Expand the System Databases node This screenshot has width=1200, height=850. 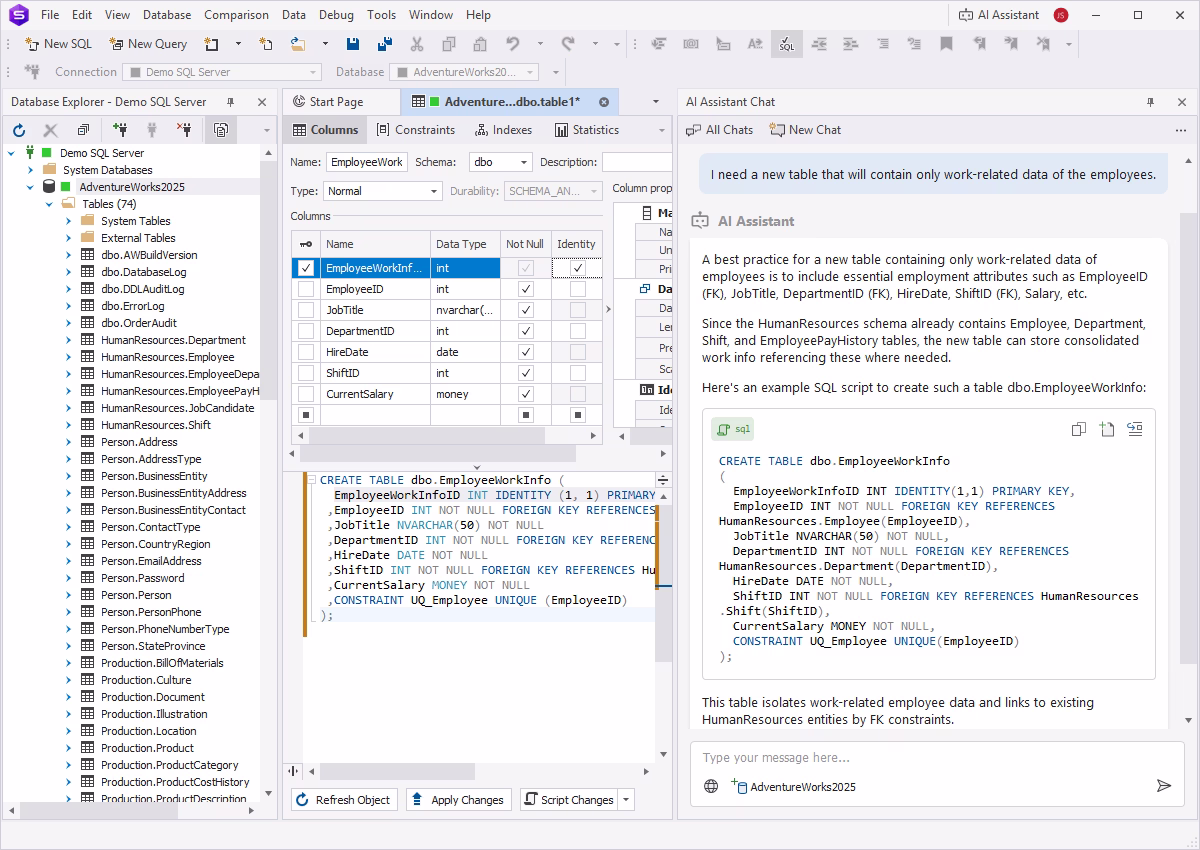(30, 170)
